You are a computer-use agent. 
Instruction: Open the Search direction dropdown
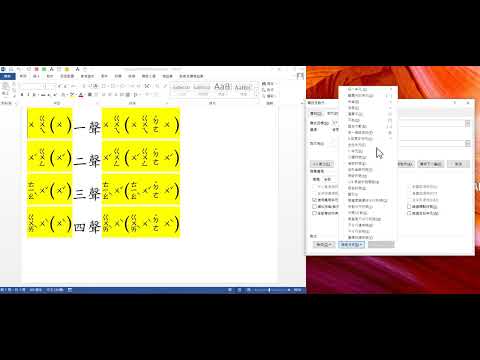[x=330, y=179]
